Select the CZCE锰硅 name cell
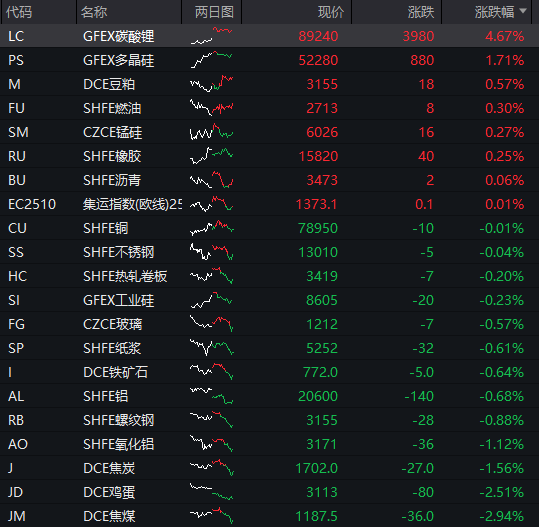The height and width of the screenshot is (527, 539). click(112, 132)
